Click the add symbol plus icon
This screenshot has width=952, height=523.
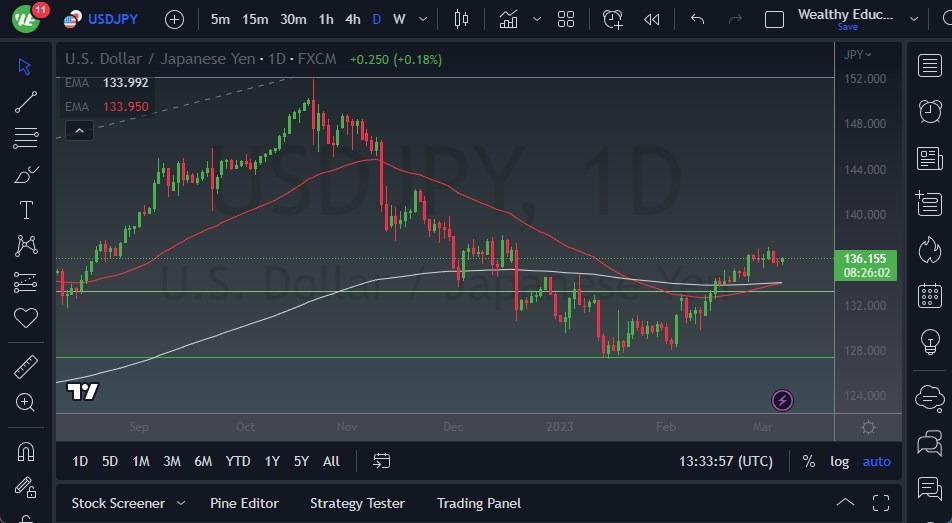click(174, 19)
